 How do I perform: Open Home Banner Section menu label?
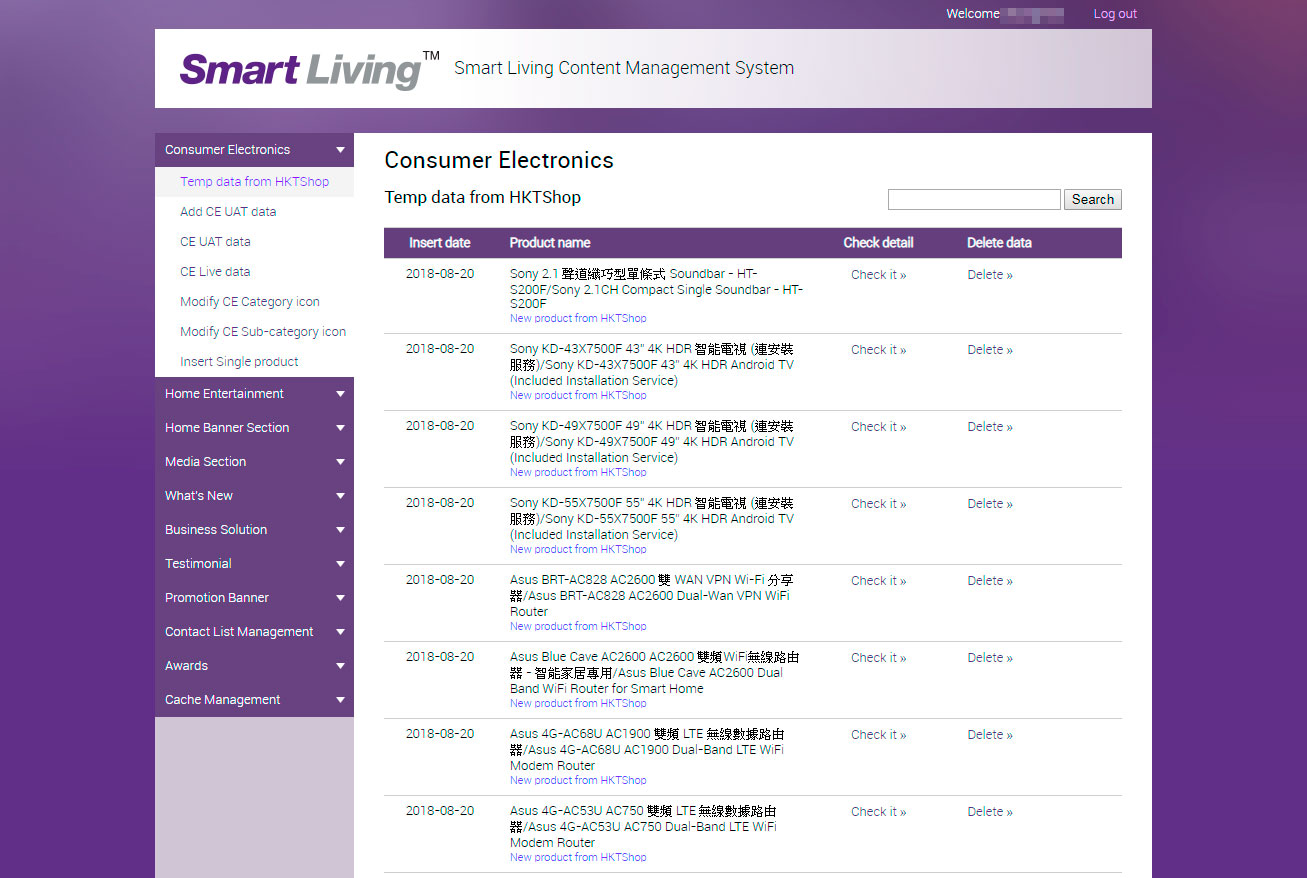pyautogui.click(x=227, y=428)
